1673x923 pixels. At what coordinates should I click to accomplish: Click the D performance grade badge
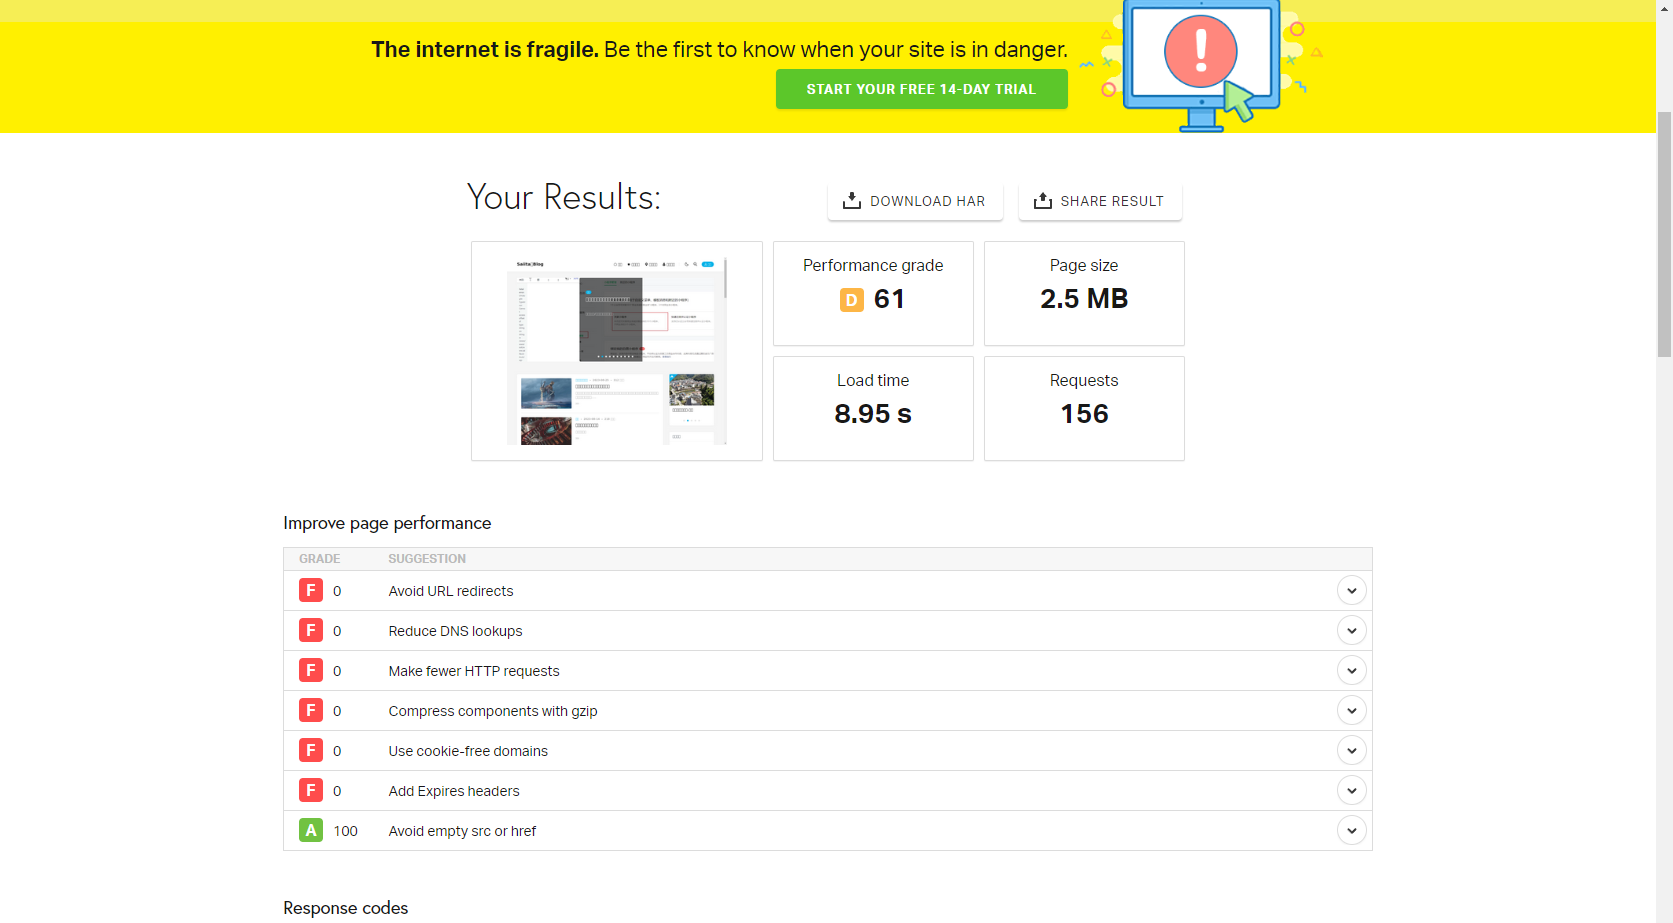click(x=851, y=300)
